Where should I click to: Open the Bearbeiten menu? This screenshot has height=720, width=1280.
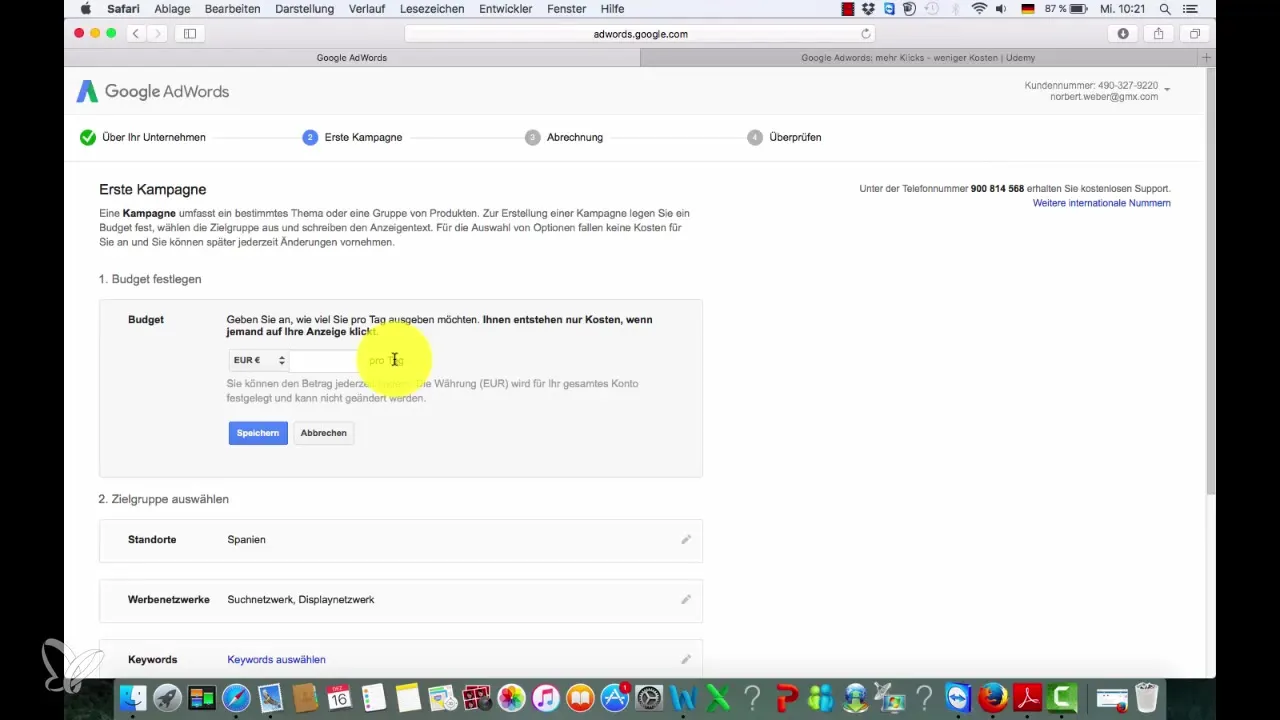232,9
